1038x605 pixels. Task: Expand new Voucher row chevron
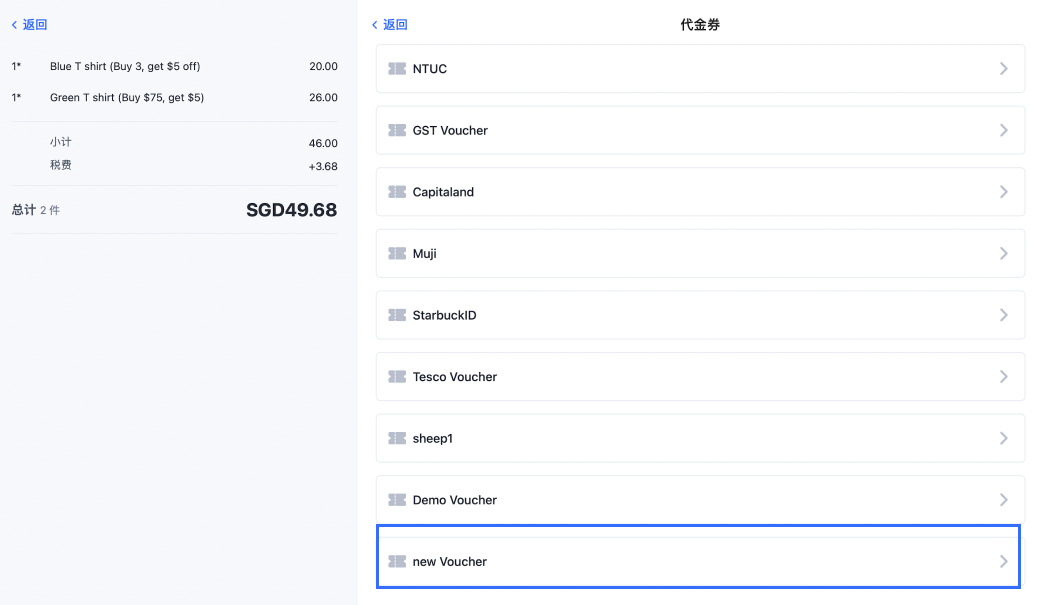click(1004, 561)
